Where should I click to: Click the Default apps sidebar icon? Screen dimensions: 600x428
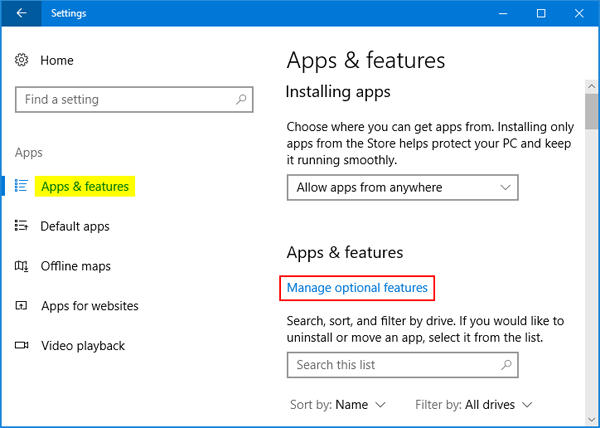[22, 227]
